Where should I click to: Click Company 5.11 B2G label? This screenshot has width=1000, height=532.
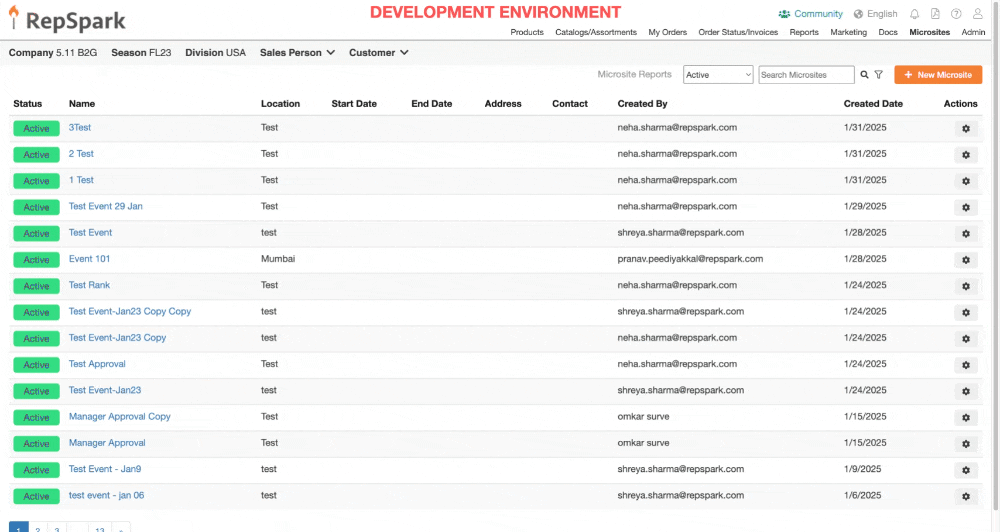[53, 52]
